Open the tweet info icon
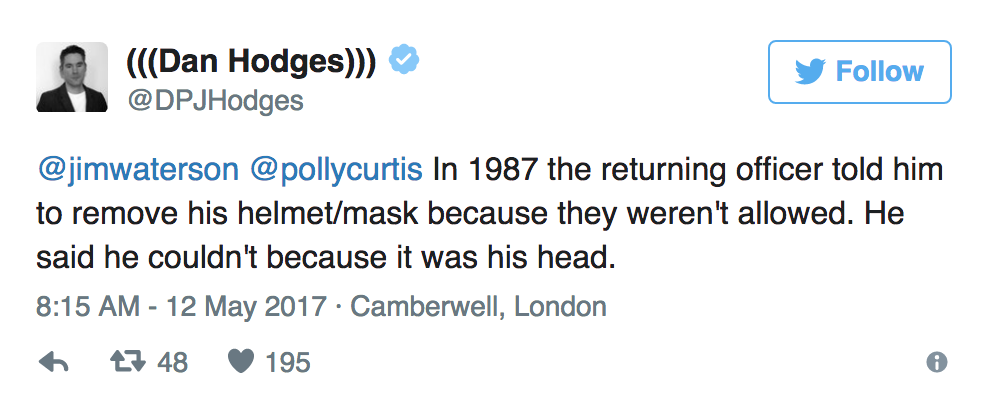 click(937, 362)
